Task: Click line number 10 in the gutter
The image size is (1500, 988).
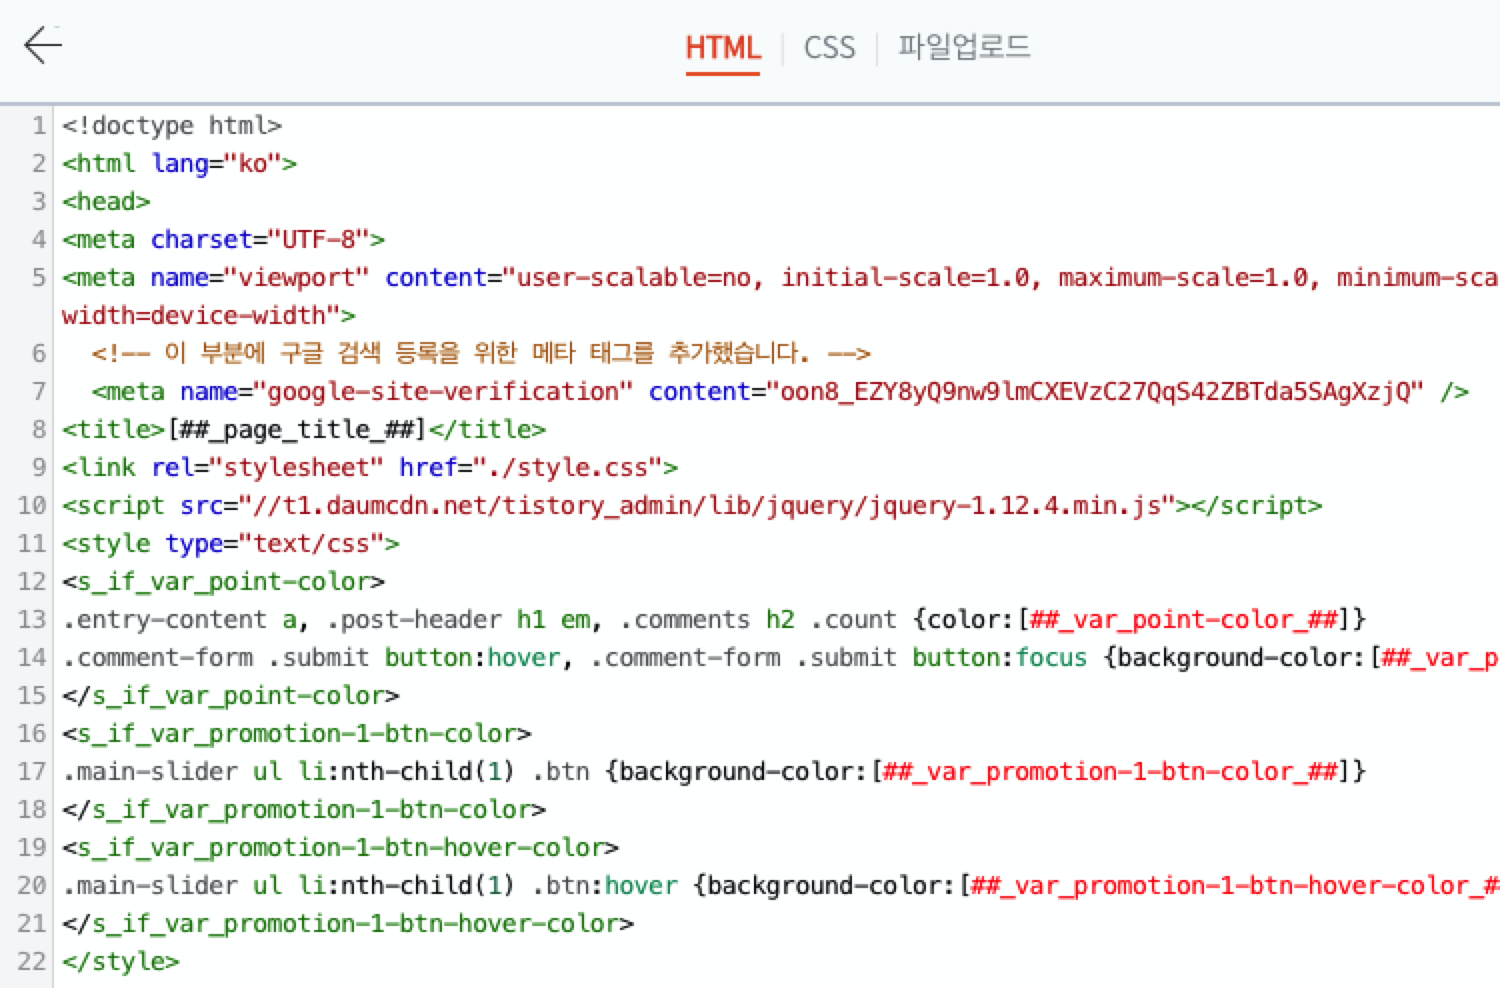Action: tap(32, 506)
